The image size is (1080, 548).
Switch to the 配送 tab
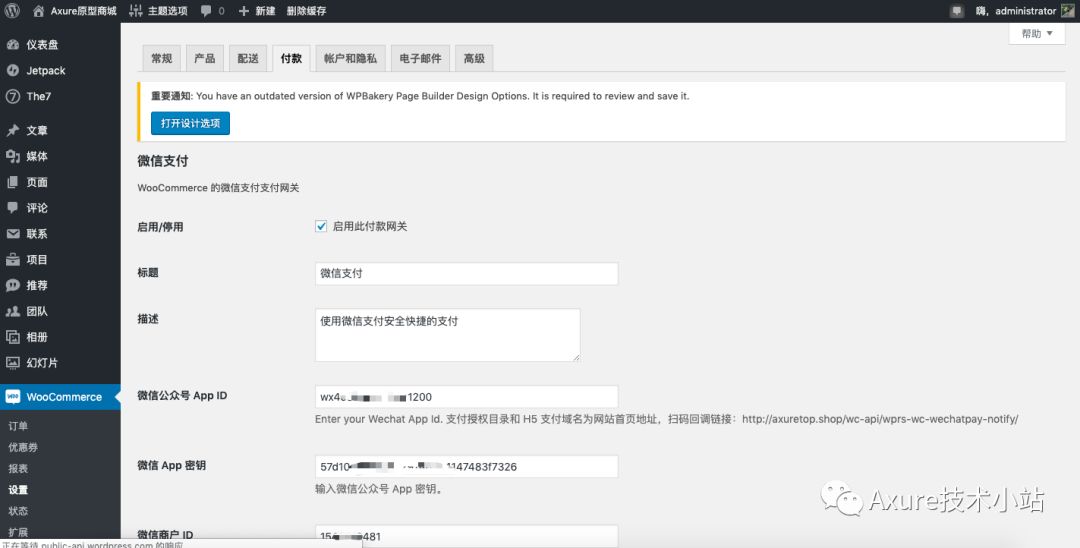[x=248, y=59]
